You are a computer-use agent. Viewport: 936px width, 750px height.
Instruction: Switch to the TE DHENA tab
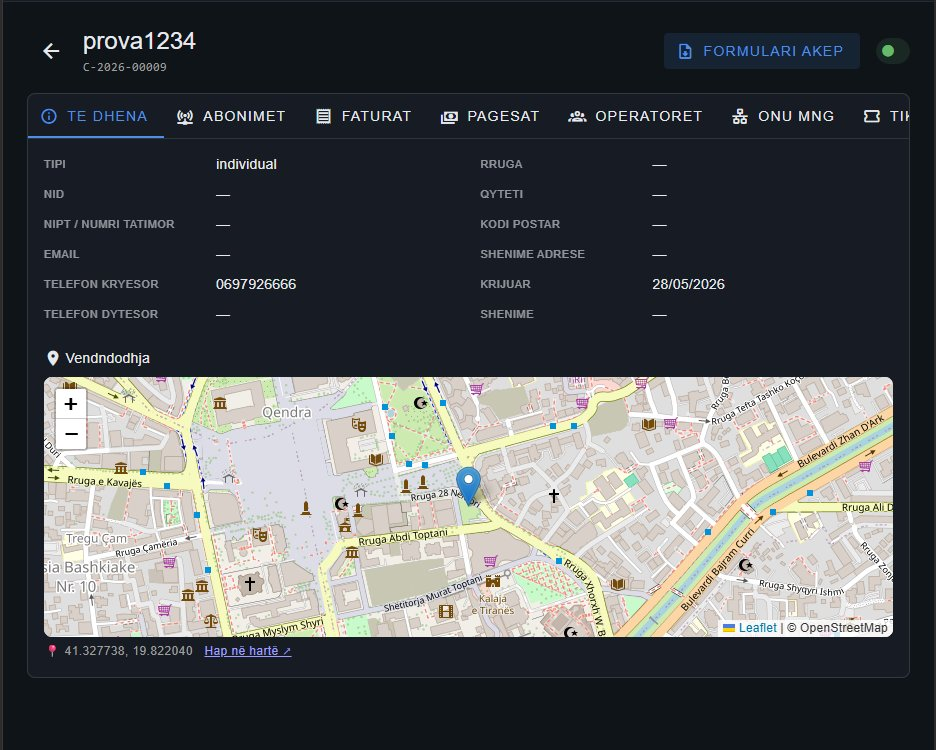click(96, 116)
